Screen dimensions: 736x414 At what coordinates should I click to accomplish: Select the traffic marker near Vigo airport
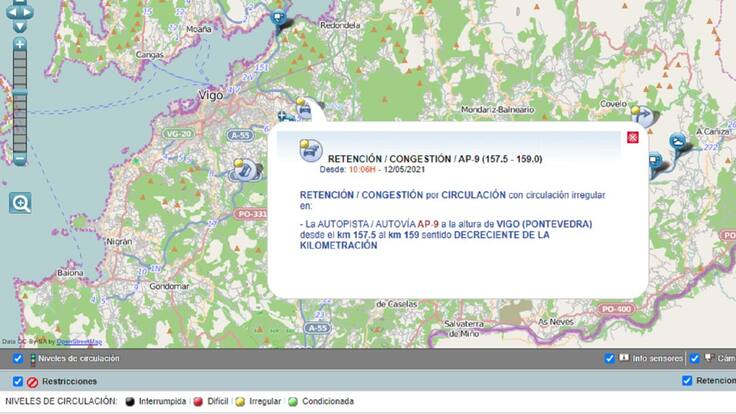302,108
